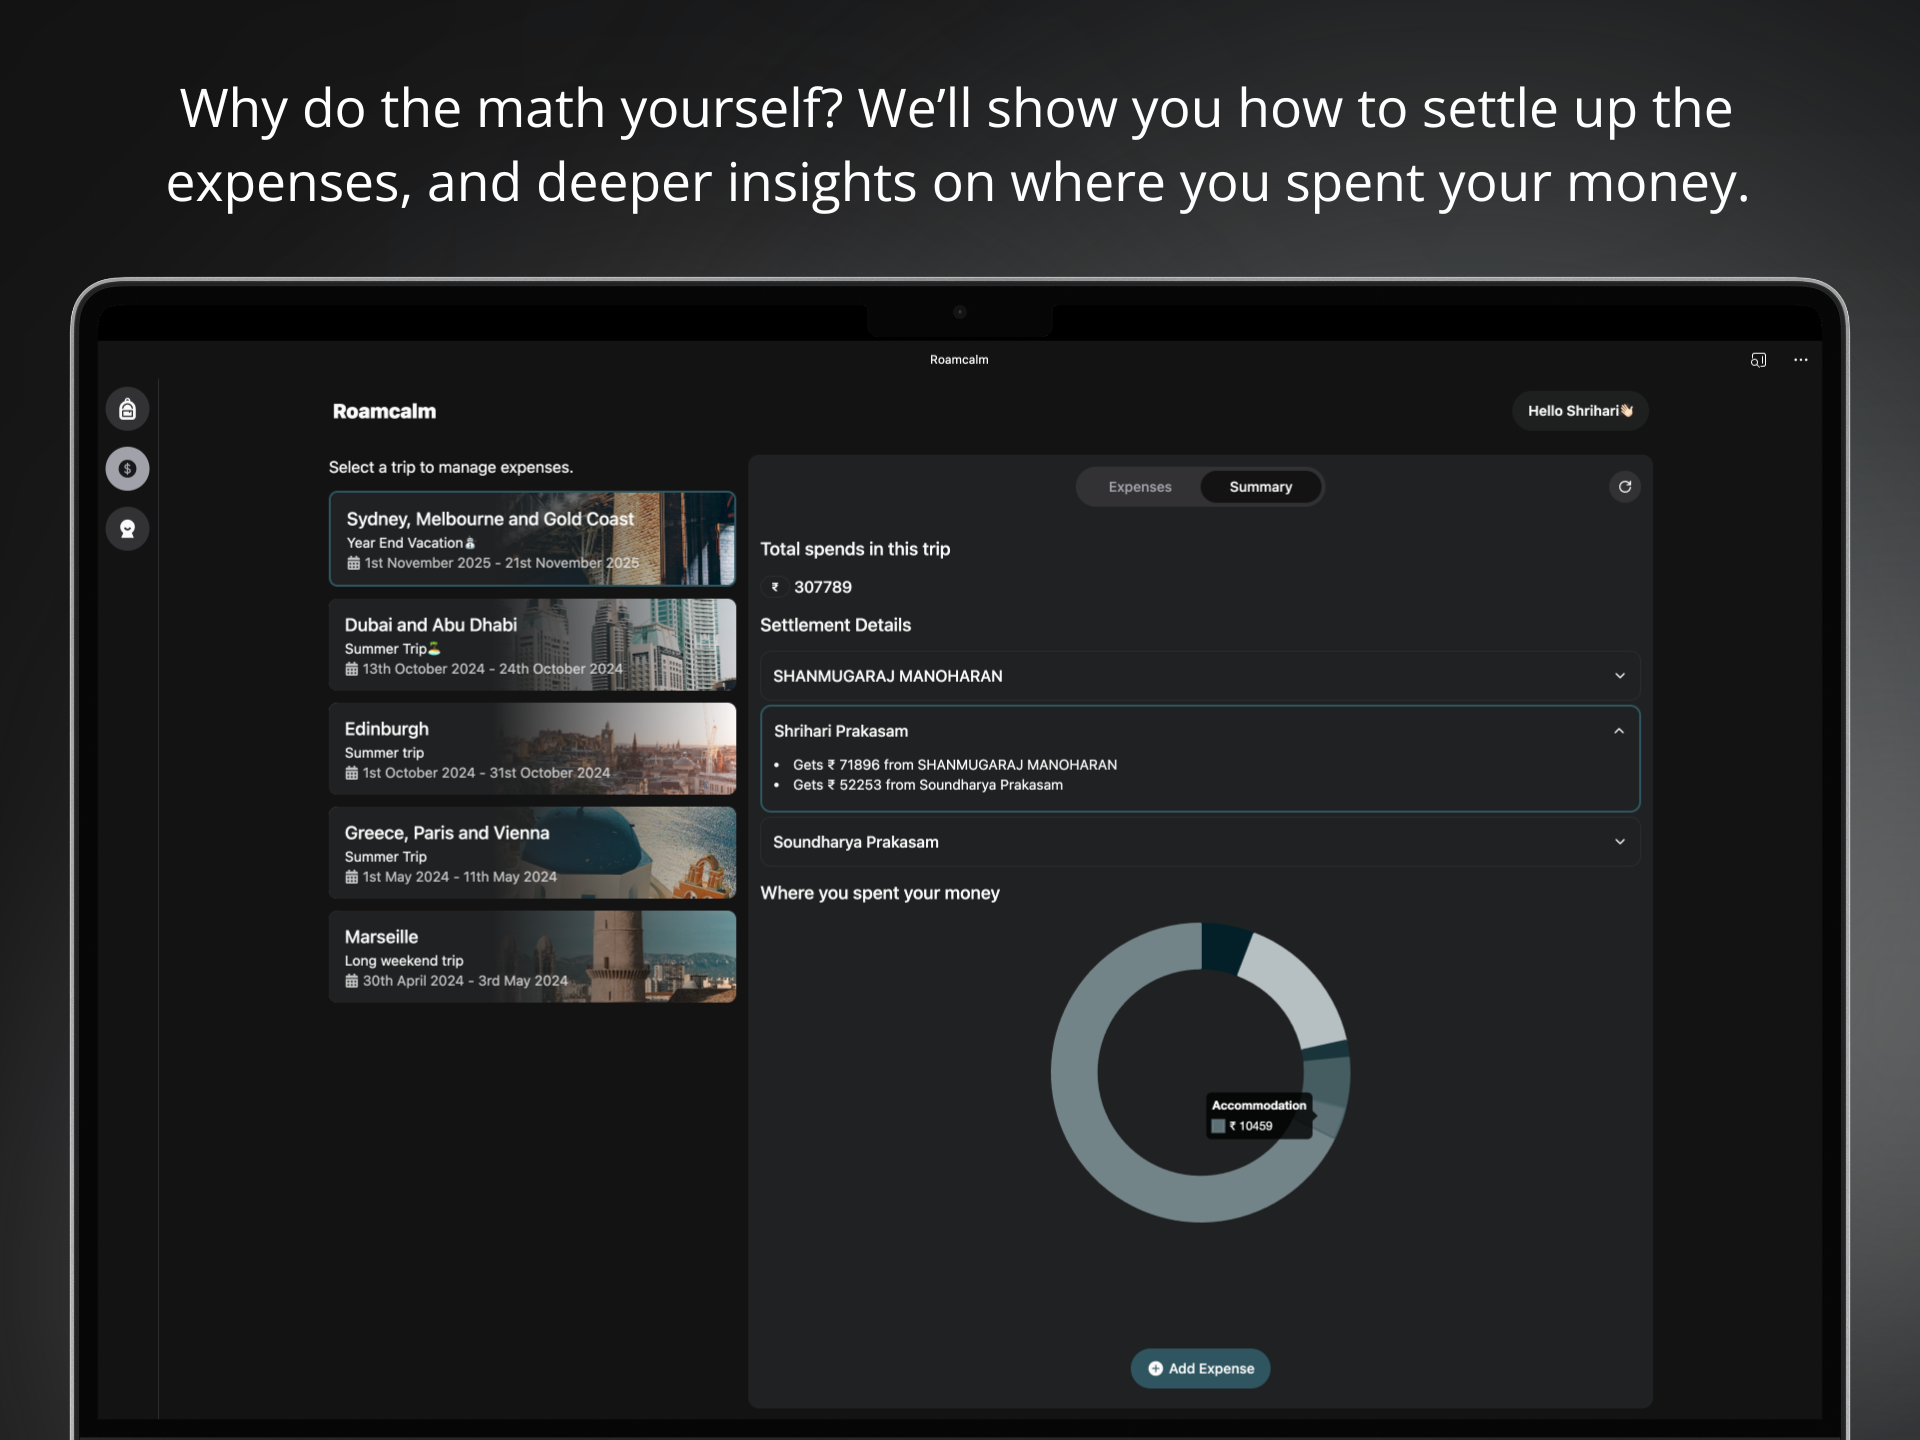Select the Edinburgh trip card

point(532,749)
